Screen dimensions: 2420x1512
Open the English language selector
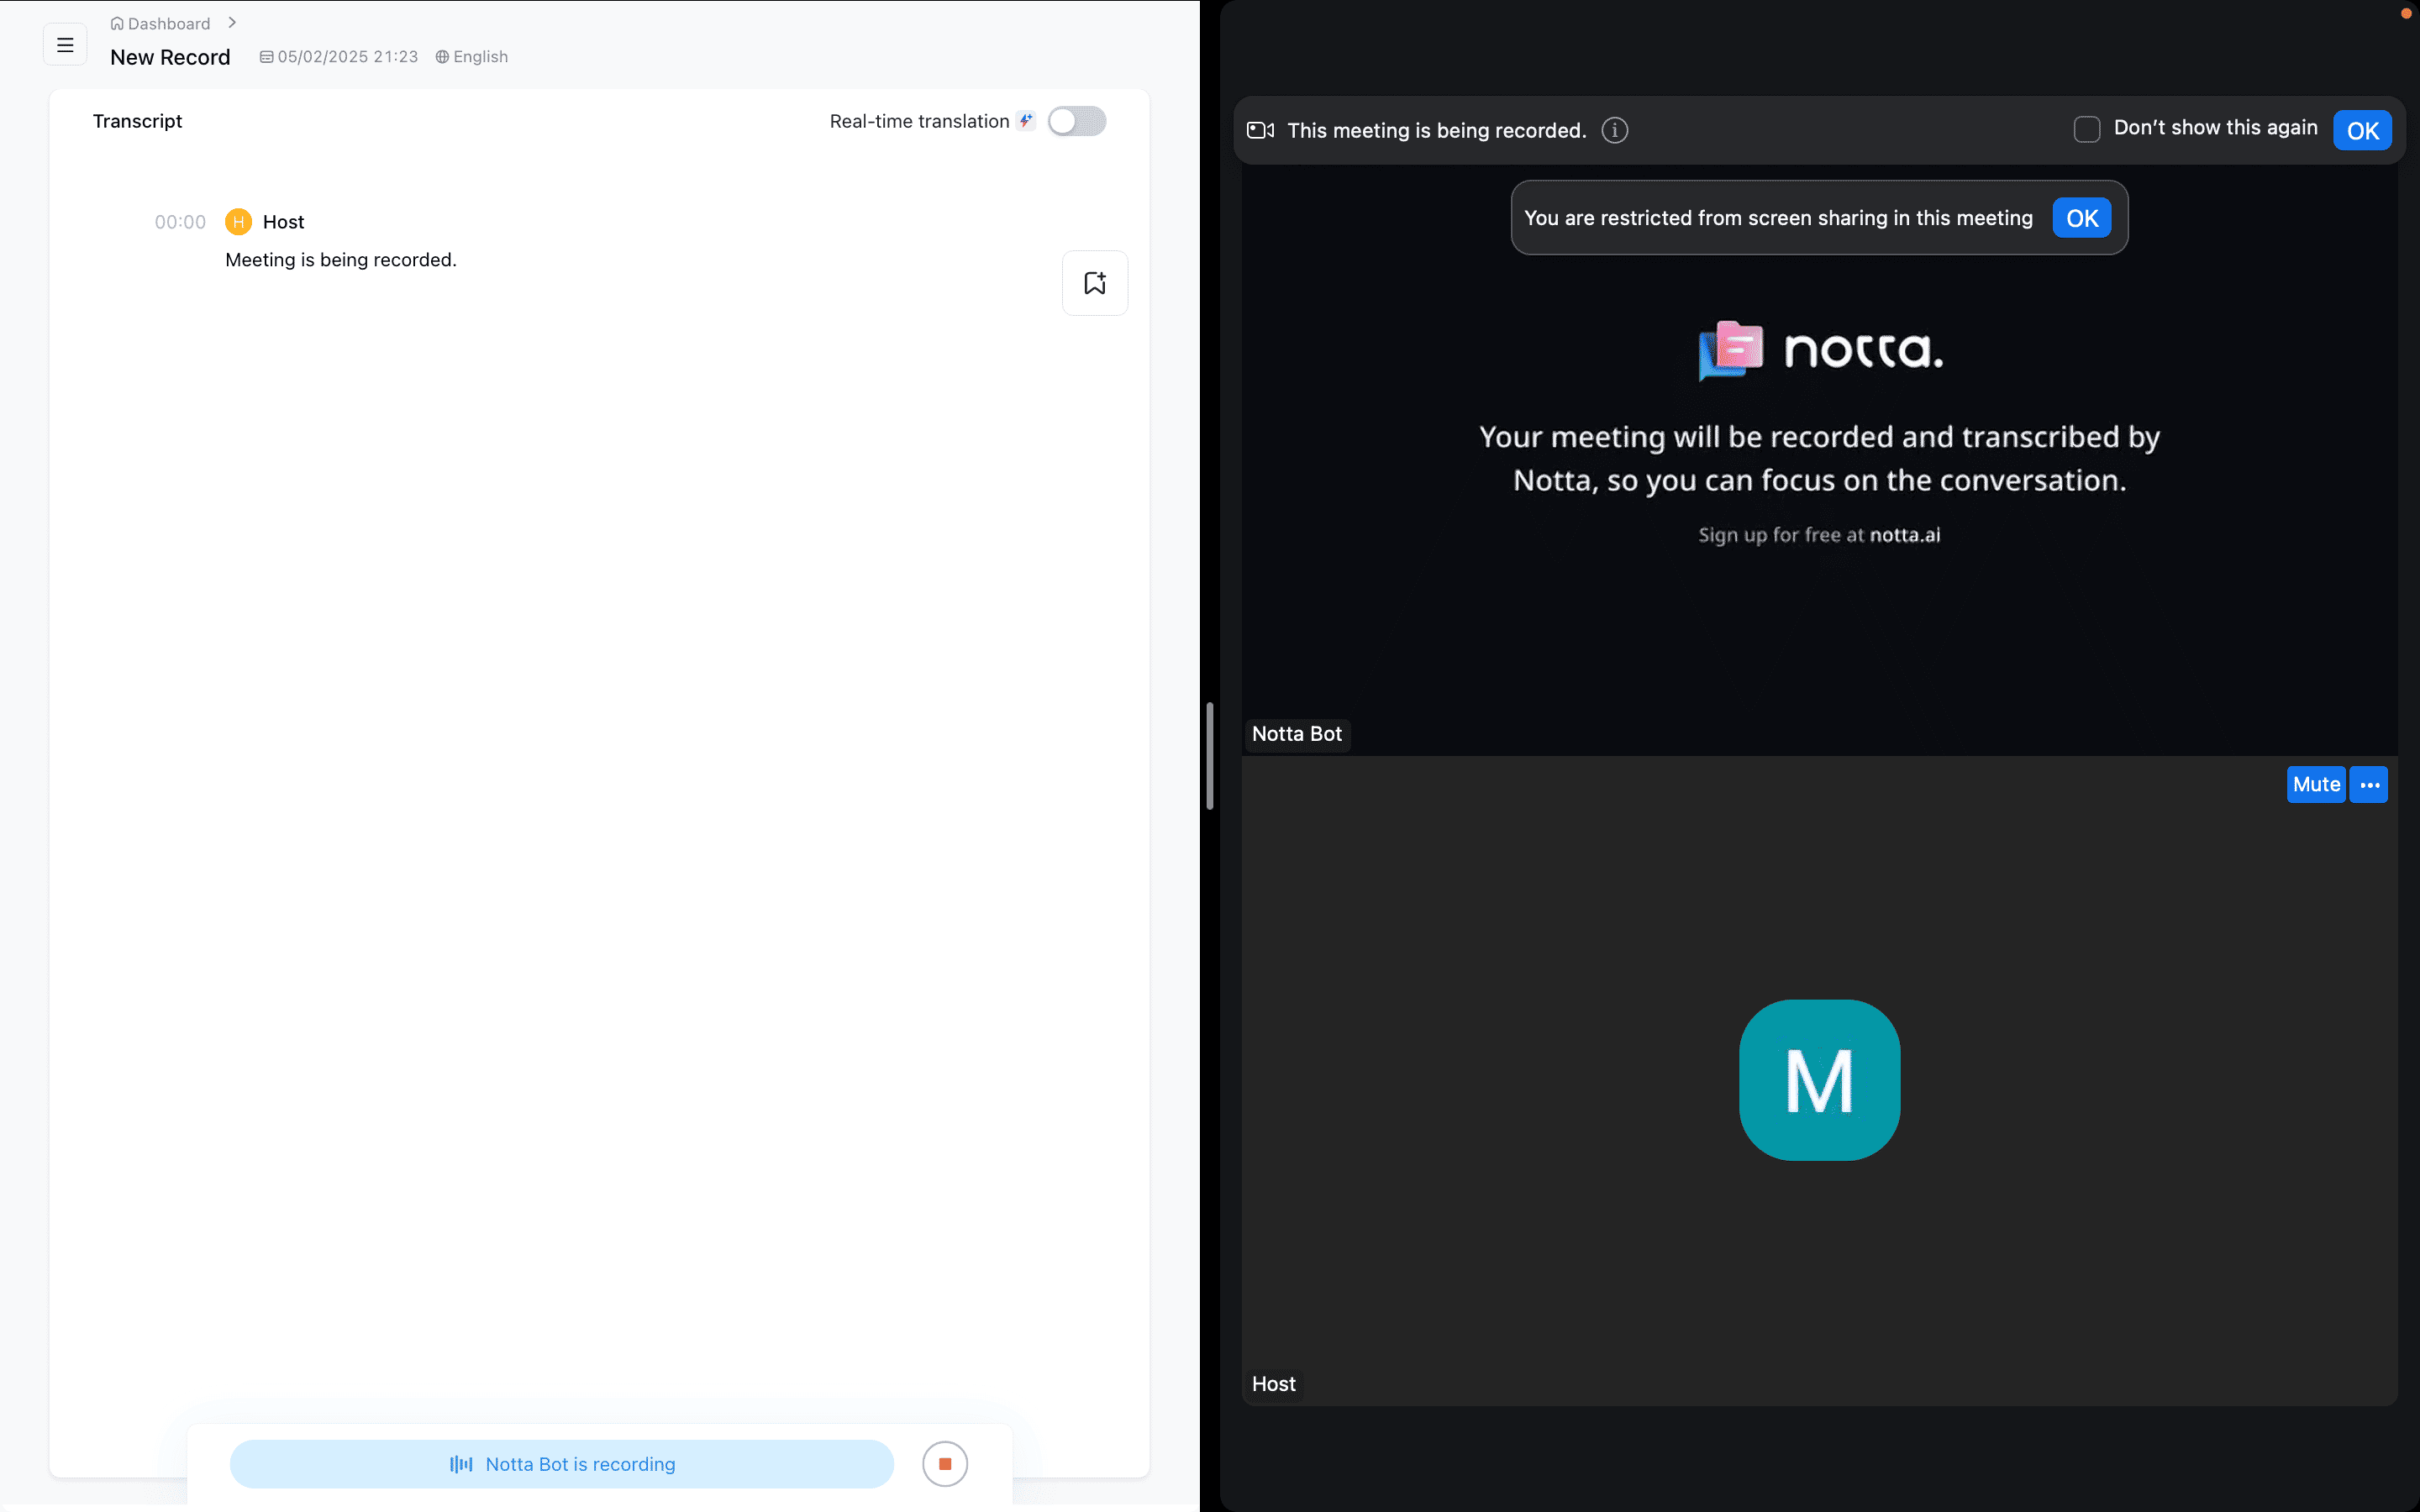471,57
